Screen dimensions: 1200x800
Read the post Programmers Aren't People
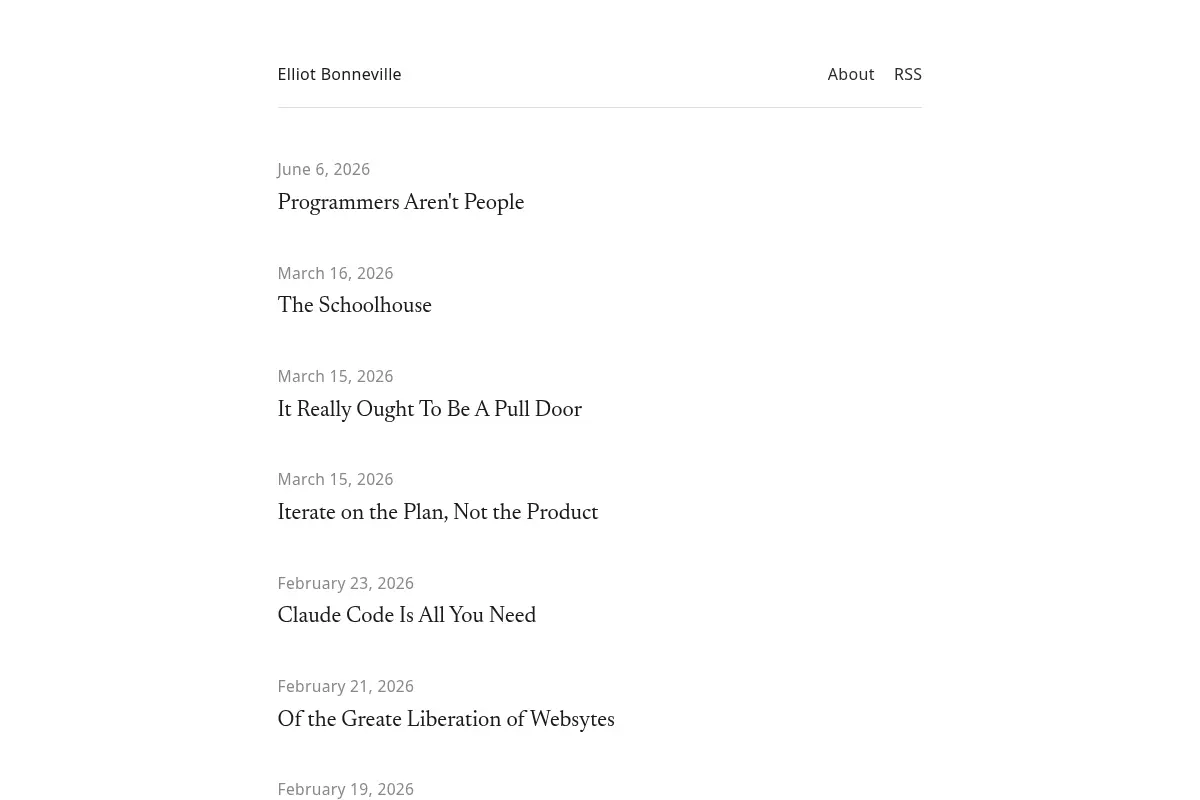tap(400, 203)
